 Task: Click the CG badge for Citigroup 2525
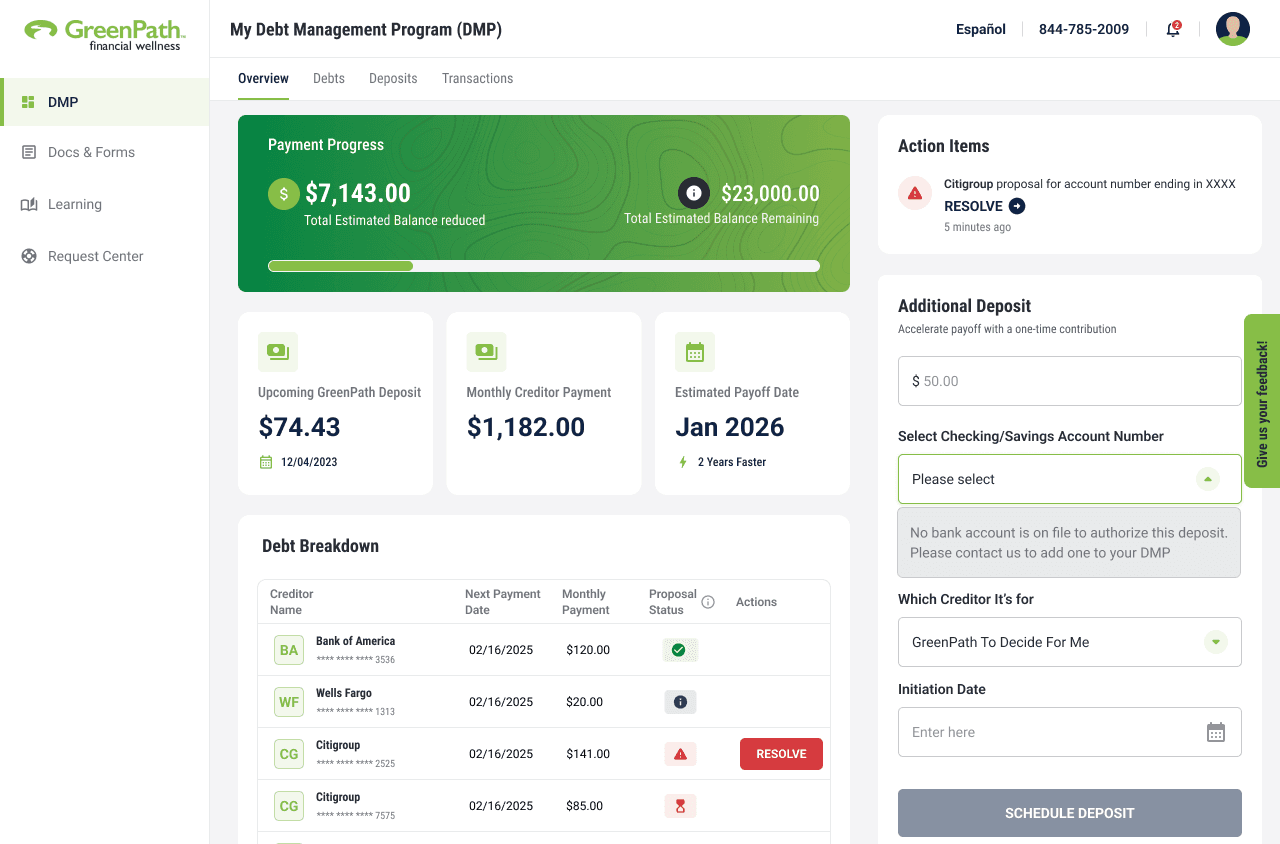(x=289, y=754)
